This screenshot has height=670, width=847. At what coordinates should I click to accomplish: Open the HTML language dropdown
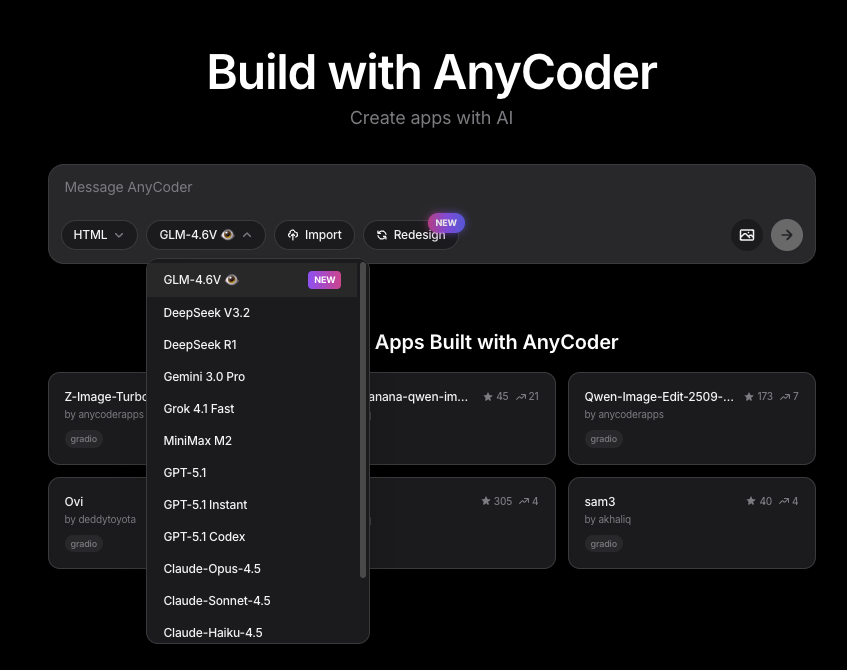tap(99, 235)
